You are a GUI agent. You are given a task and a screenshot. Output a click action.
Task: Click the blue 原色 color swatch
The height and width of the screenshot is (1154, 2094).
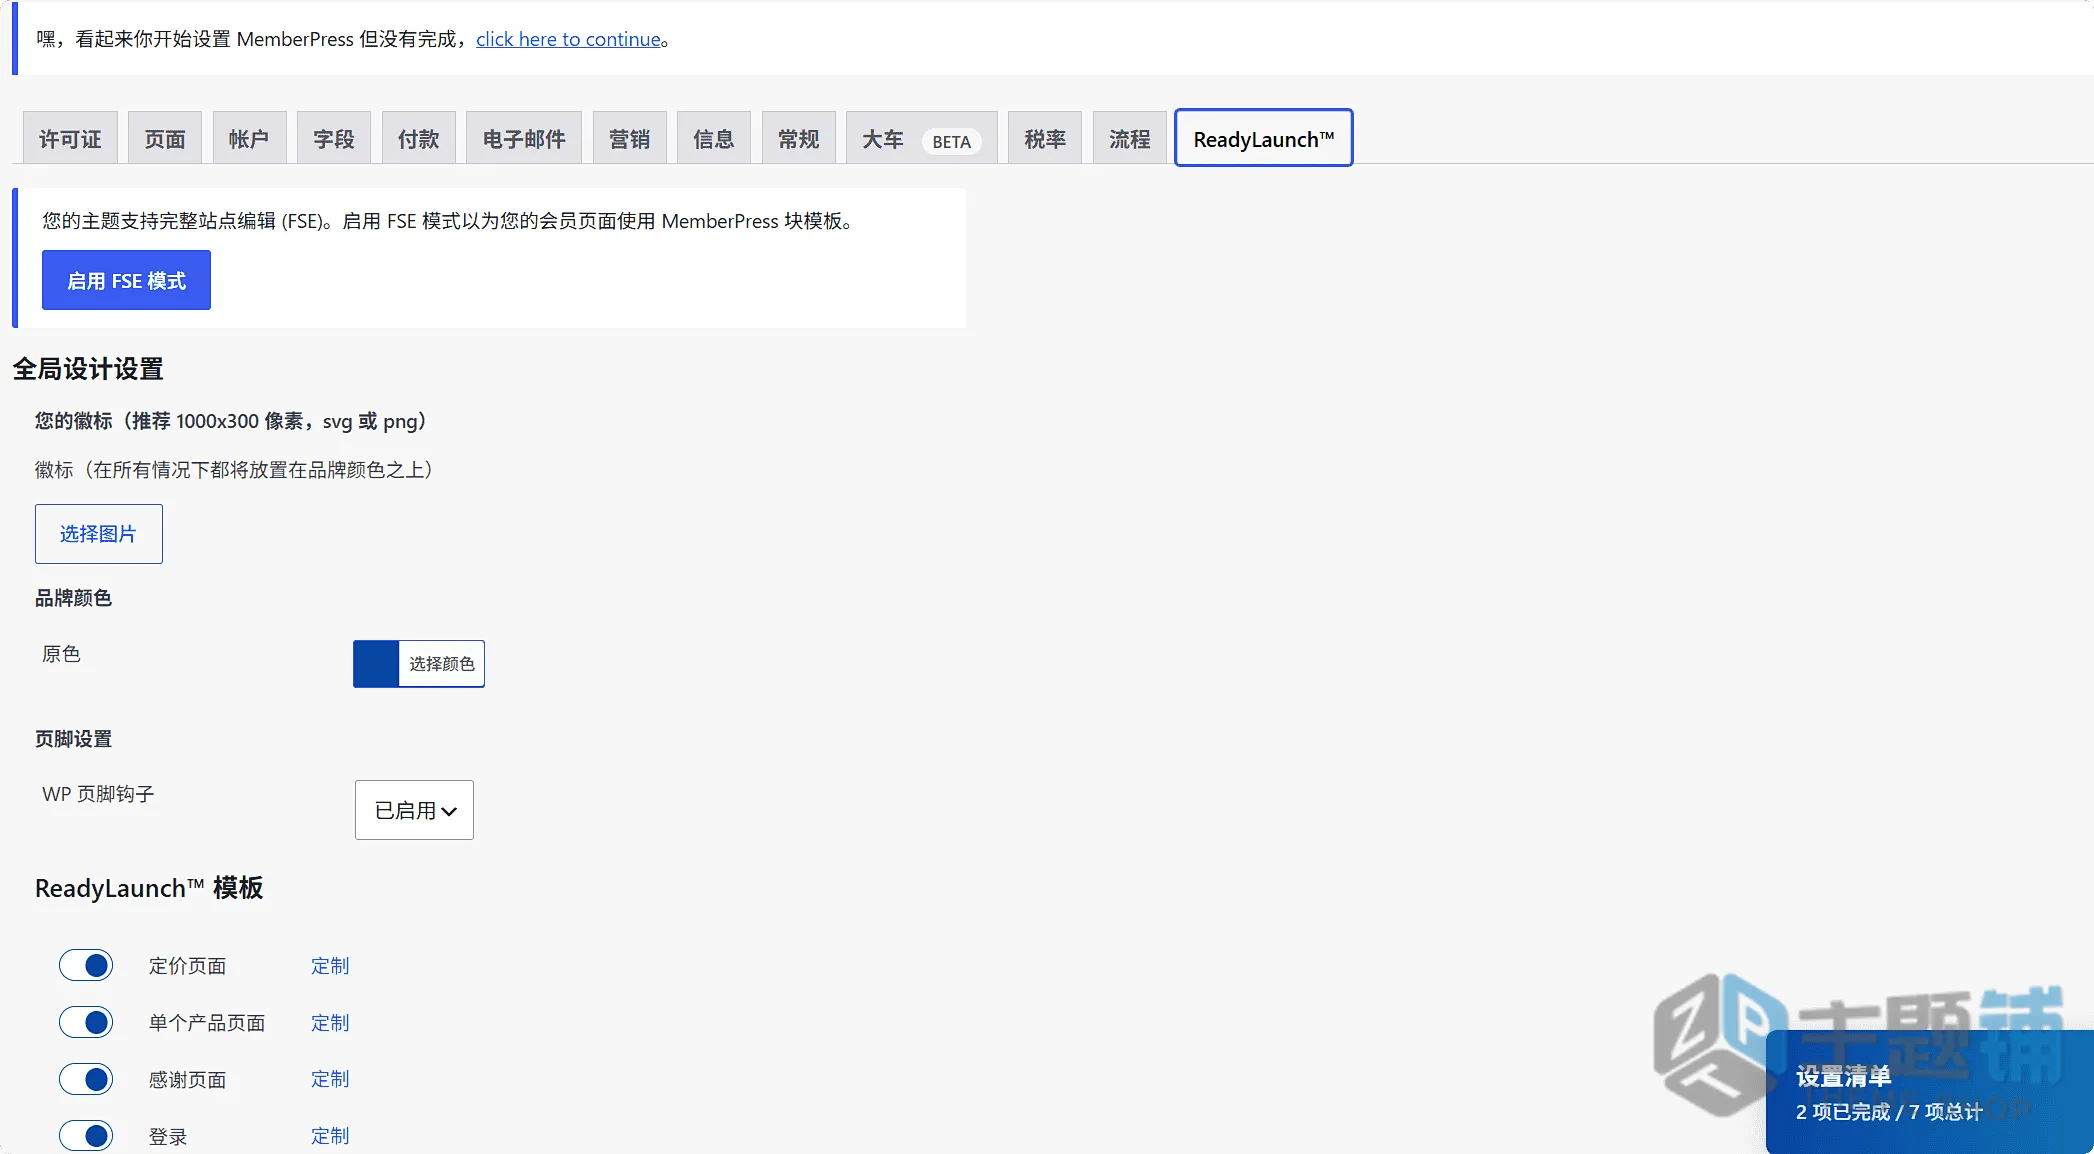(376, 664)
